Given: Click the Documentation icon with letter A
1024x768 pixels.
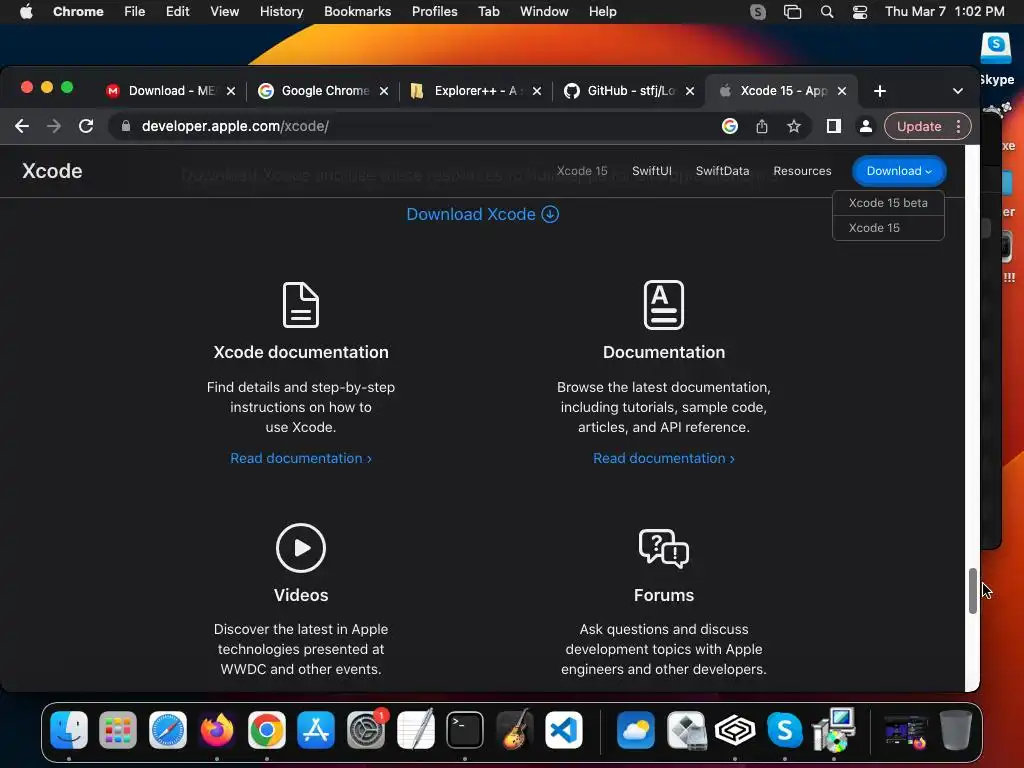Looking at the screenshot, I should coord(664,305).
